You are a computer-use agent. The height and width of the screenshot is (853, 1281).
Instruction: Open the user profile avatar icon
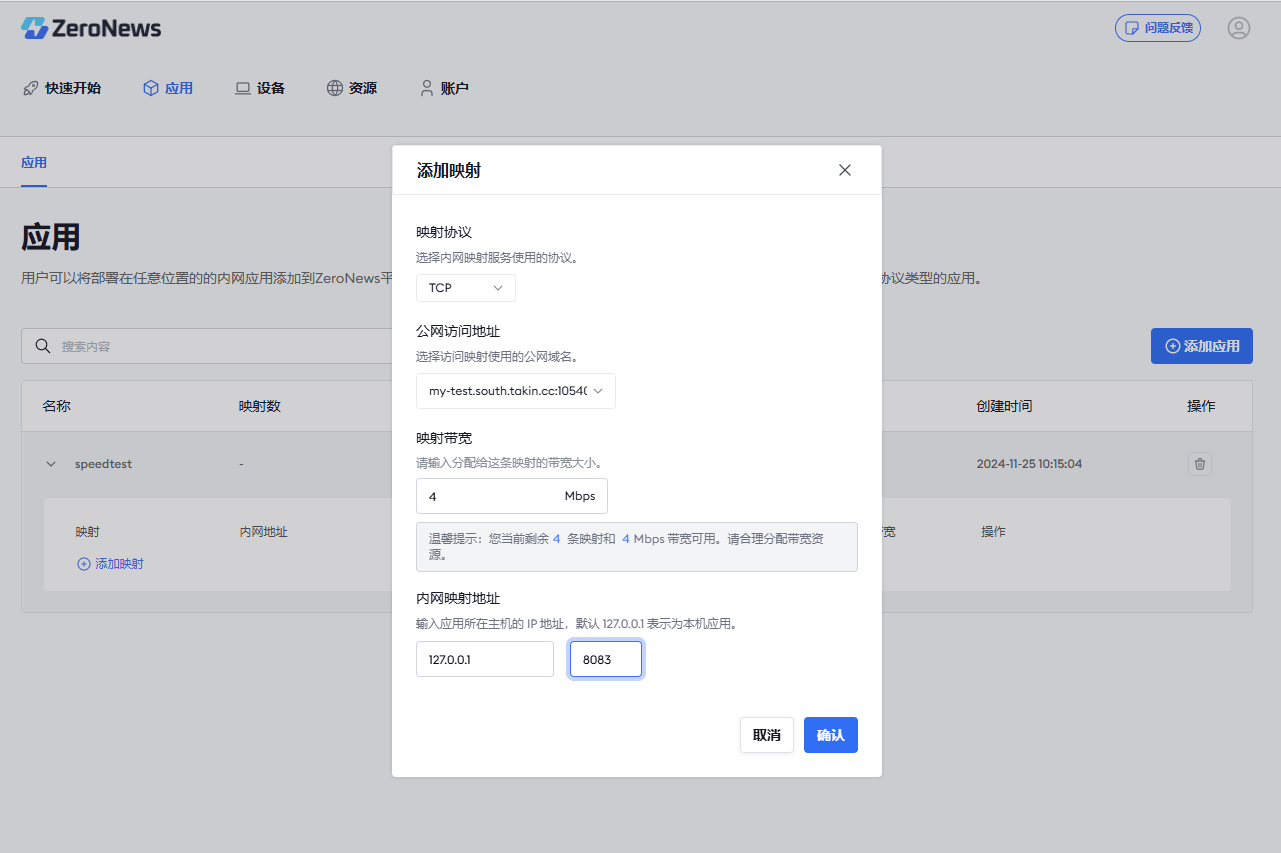point(1239,27)
